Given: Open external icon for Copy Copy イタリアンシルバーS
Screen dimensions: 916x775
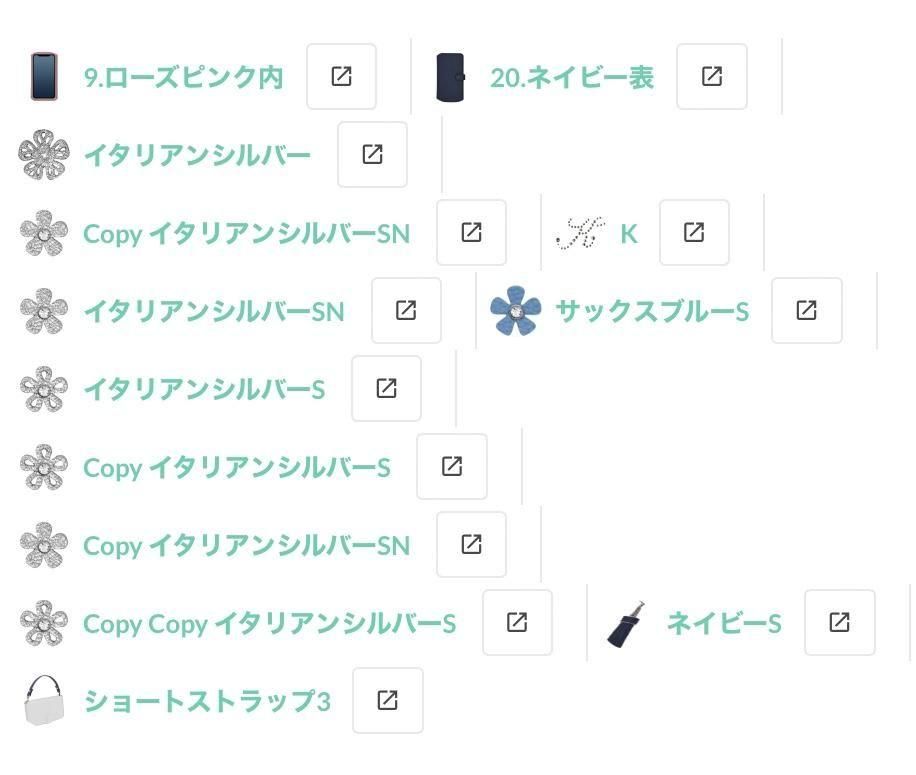Looking at the screenshot, I should [x=517, y=623].
